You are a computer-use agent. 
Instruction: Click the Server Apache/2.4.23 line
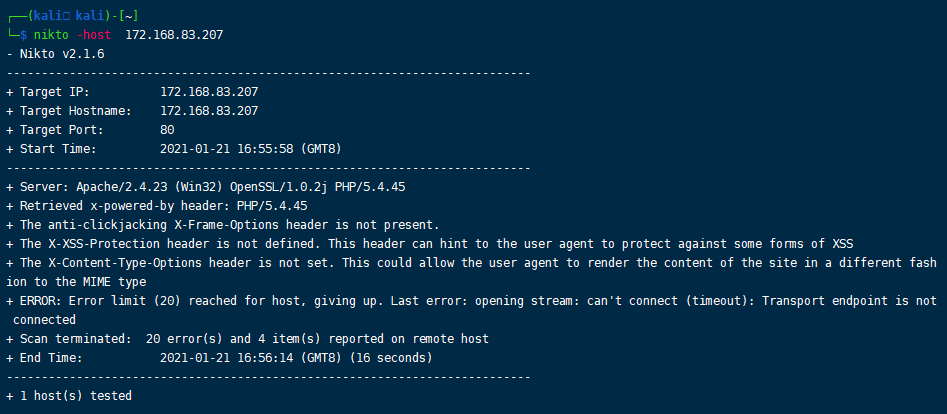(x=206, y=187)
